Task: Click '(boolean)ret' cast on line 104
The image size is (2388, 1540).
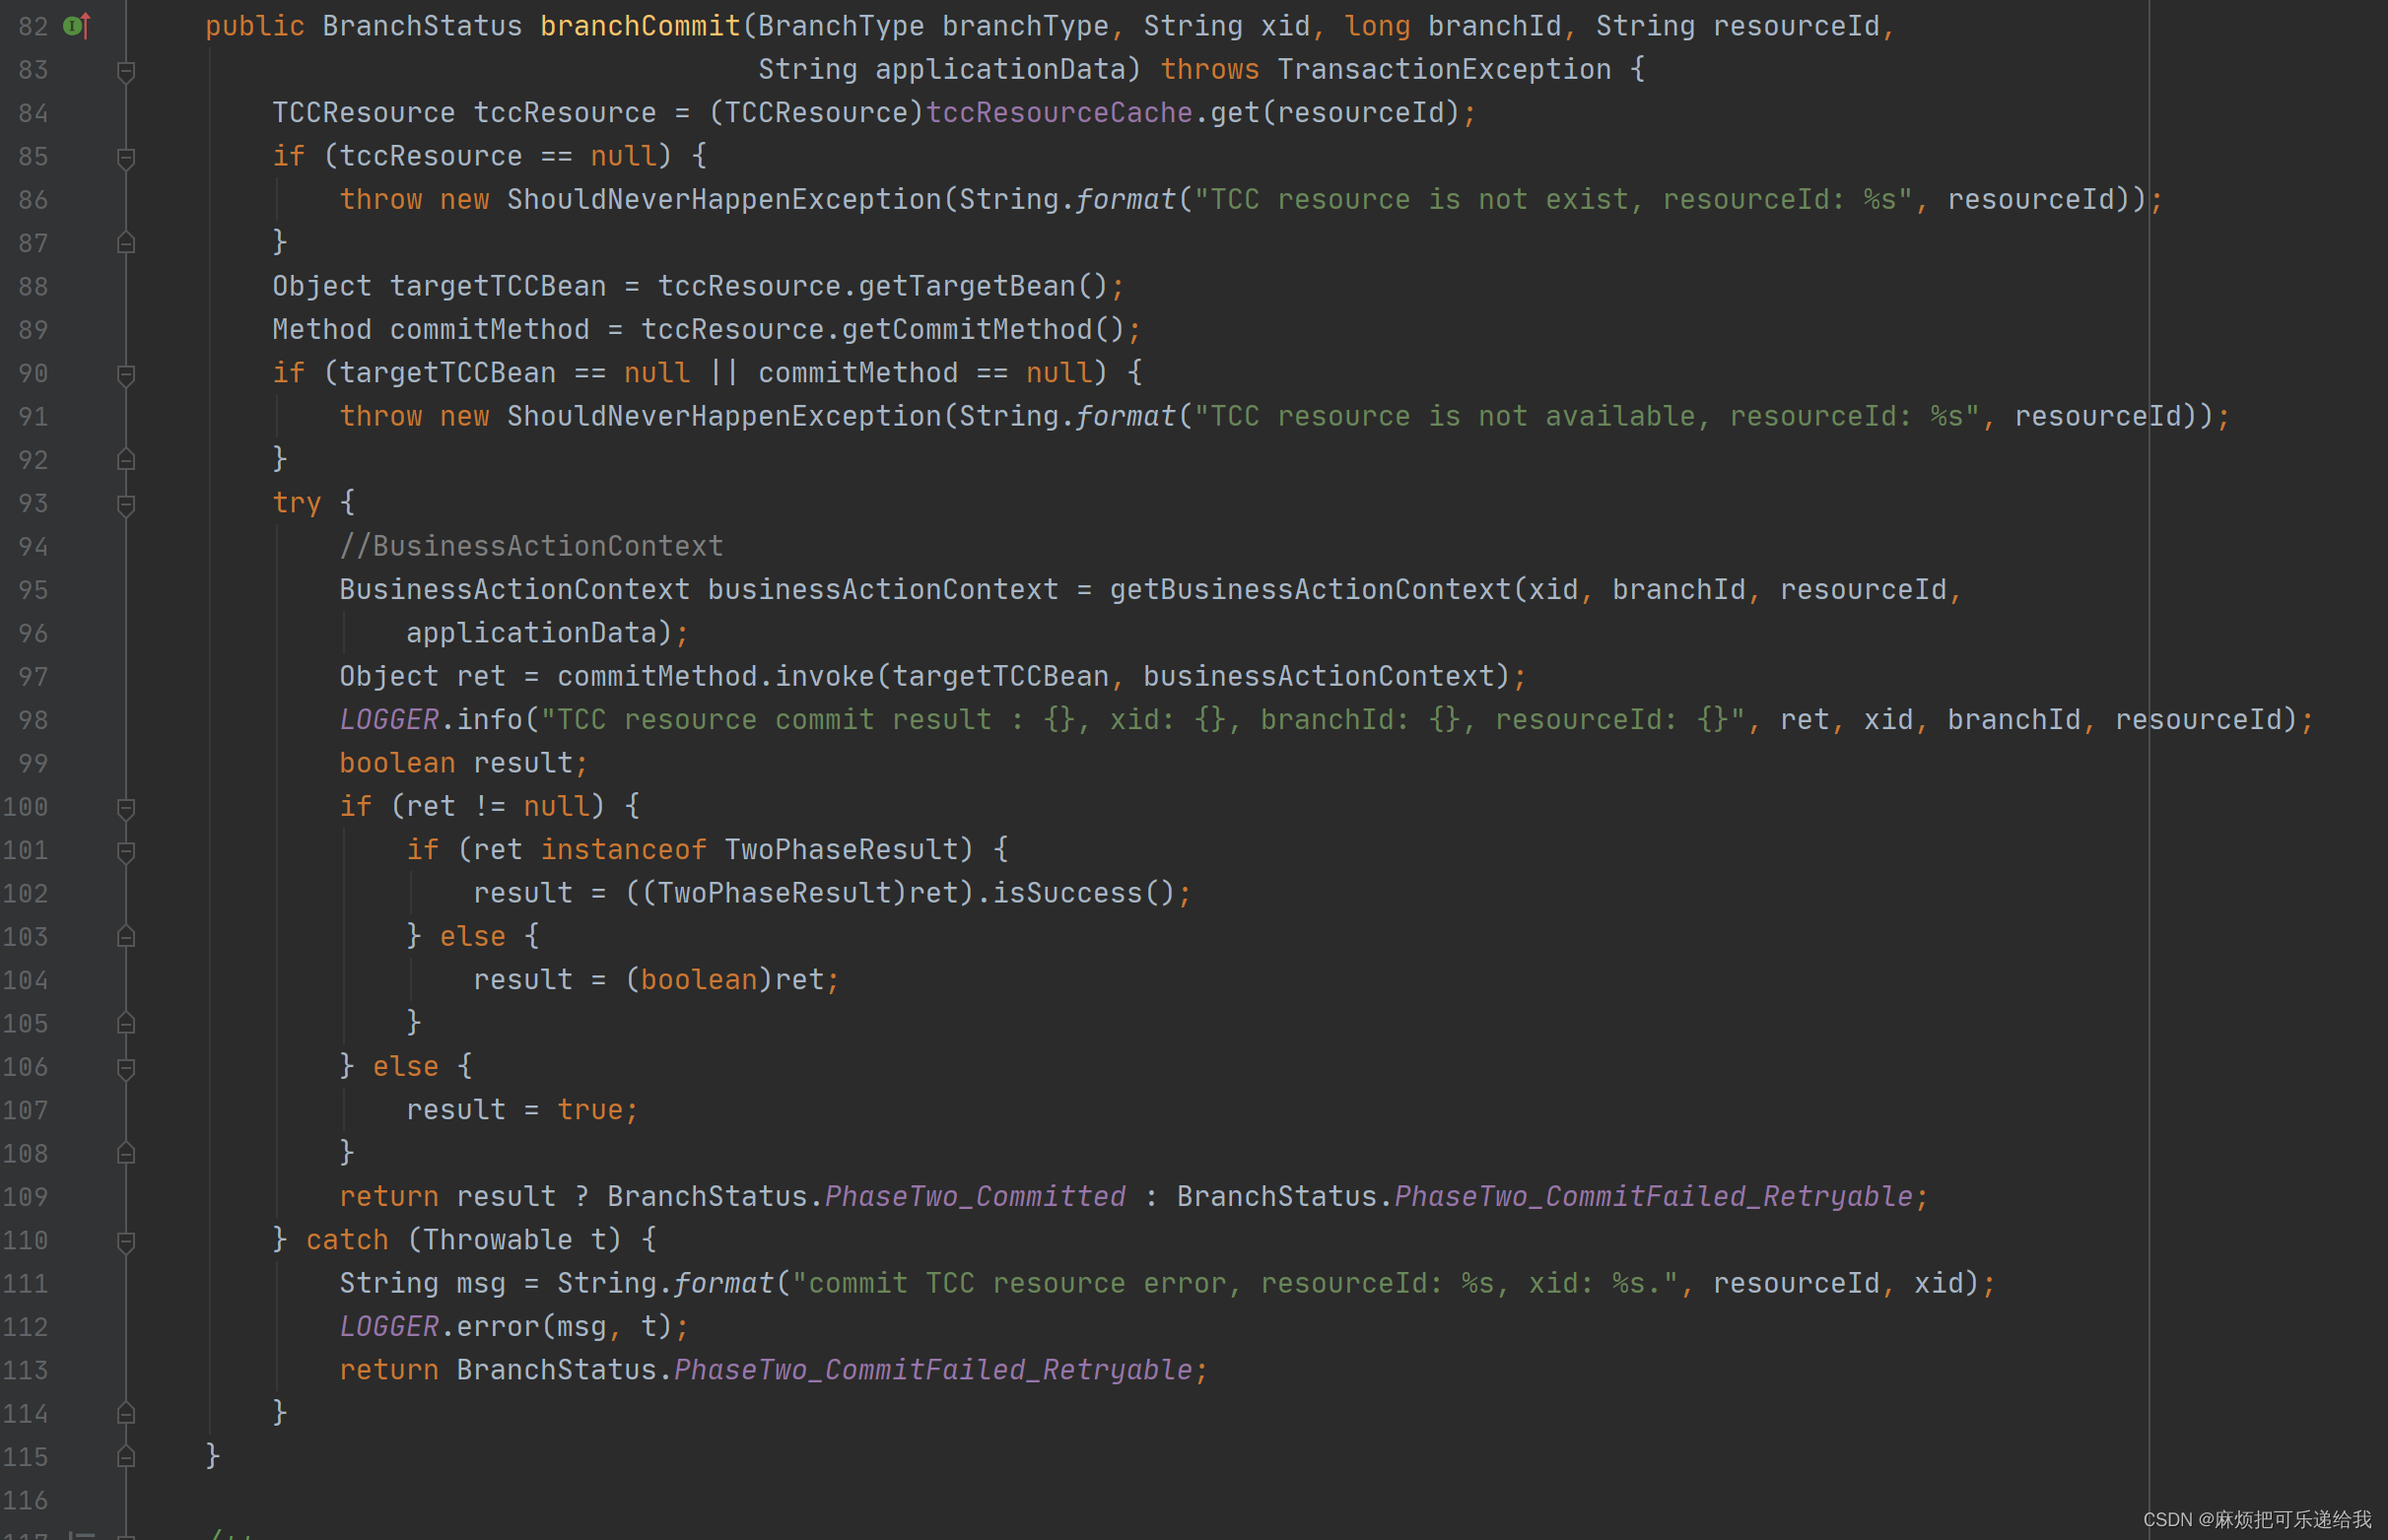Action: click(724, 980)
